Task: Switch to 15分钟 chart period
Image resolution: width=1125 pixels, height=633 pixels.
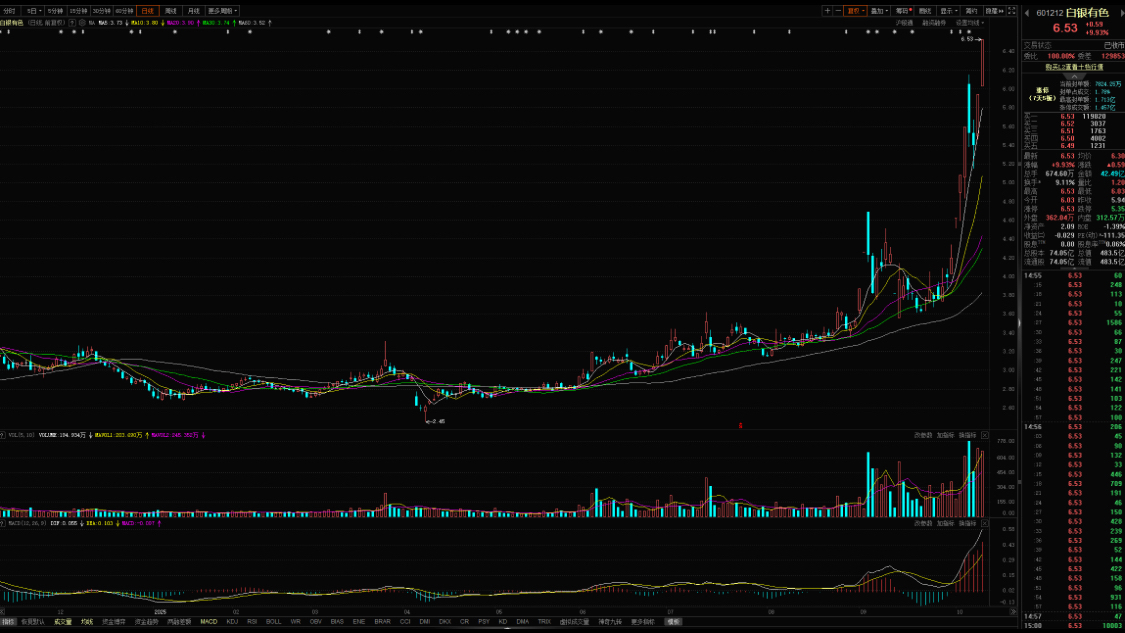Action: coord(78,11)
